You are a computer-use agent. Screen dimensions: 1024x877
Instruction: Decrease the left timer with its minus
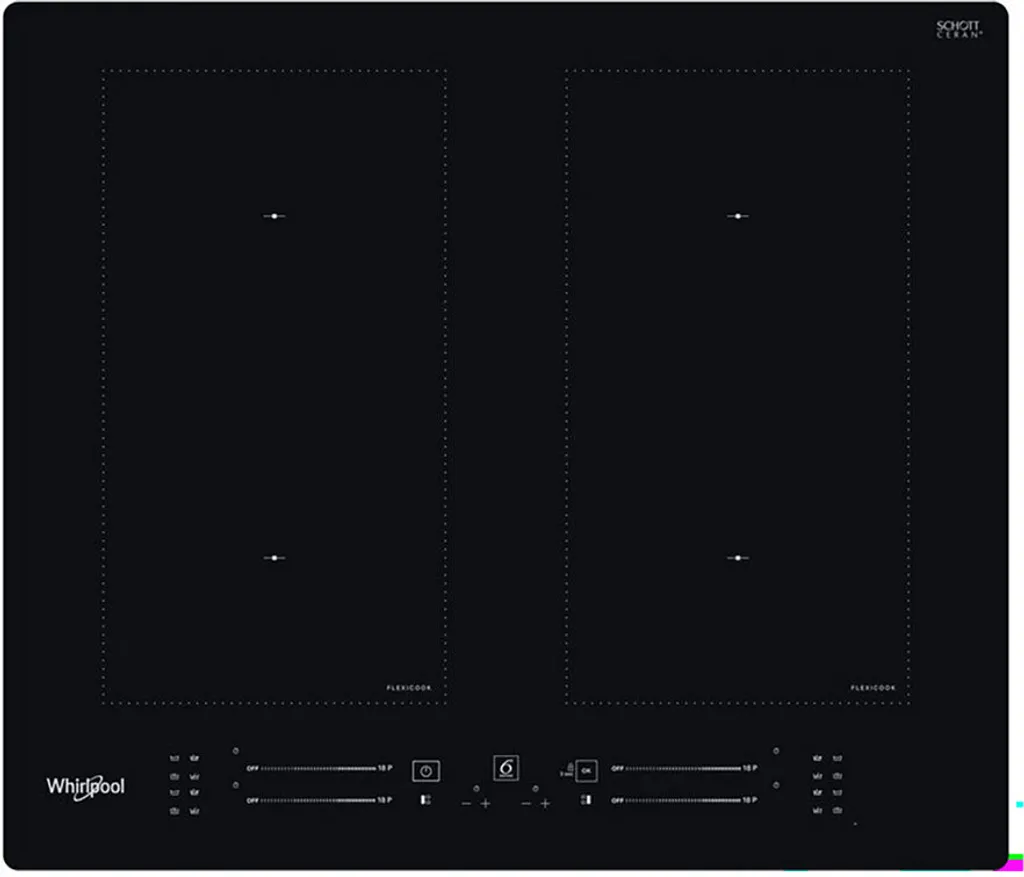click(x=466, y=804)
